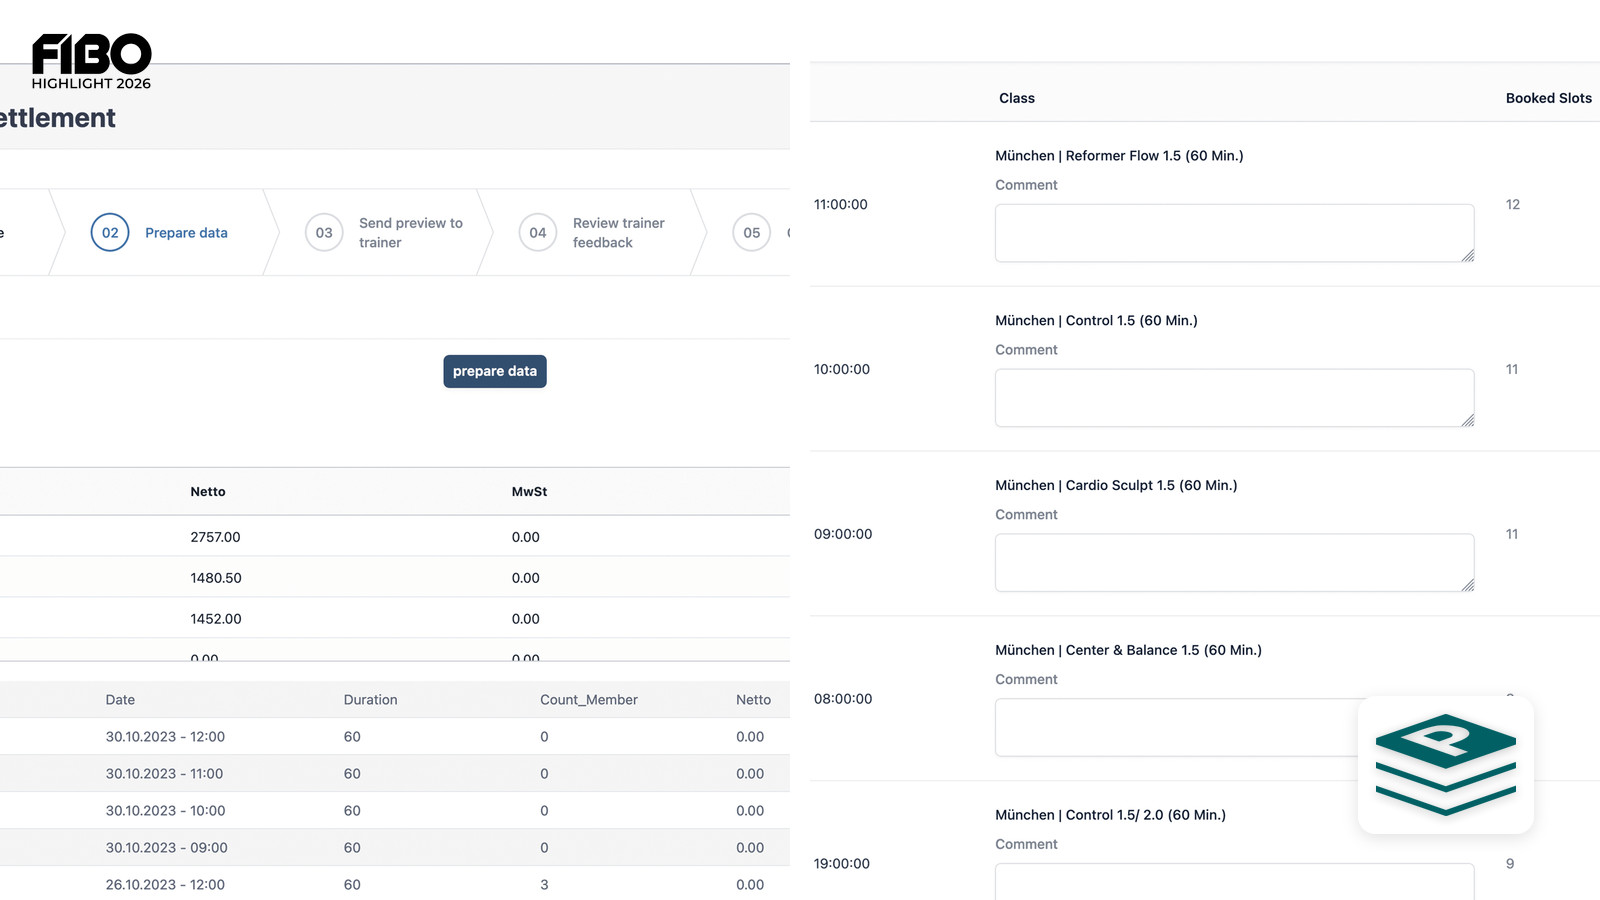Click the Comment label under Reformer Flow 1.5

(1026, 185)
